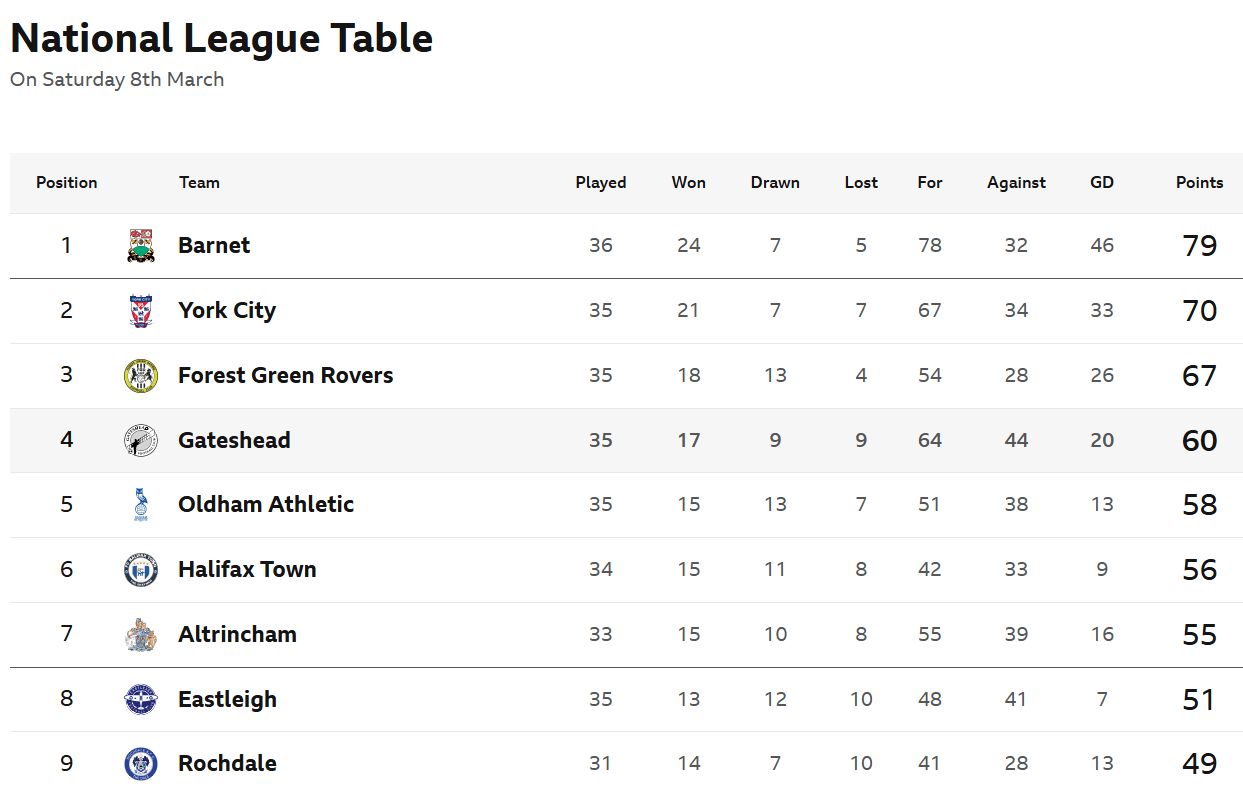
Task: Click the Position column header
Action: tap(67, 183)
